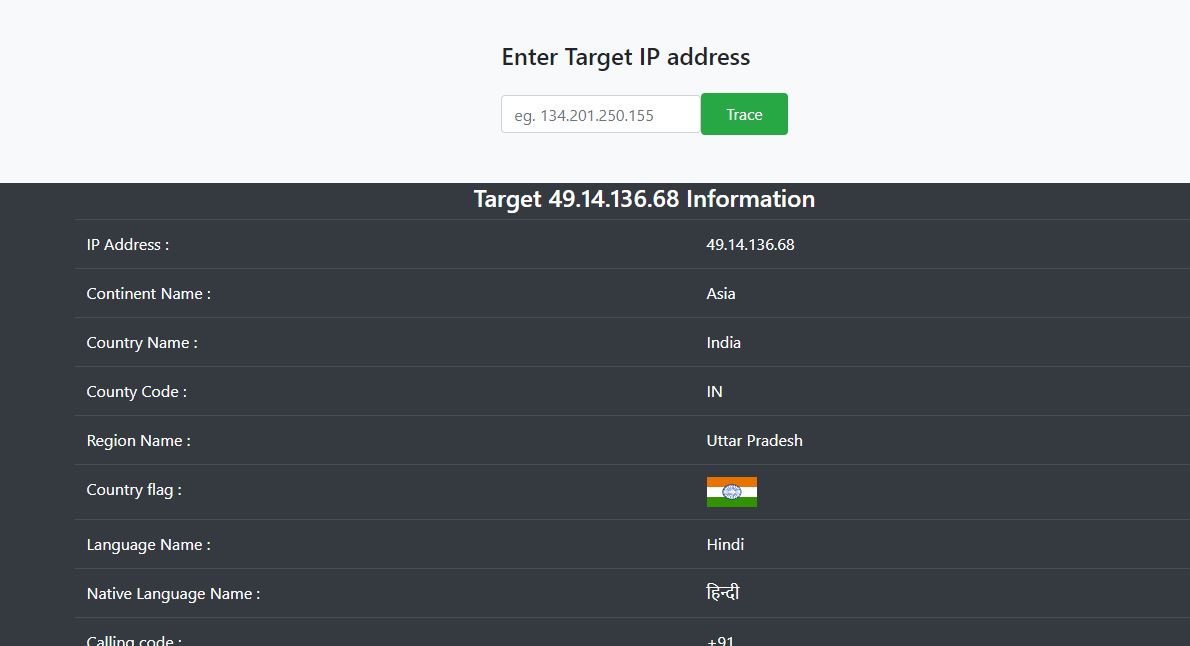Click the native language text हिन्दी
The height and width of the screenshot is (646, 1190).
pos(722,593)
